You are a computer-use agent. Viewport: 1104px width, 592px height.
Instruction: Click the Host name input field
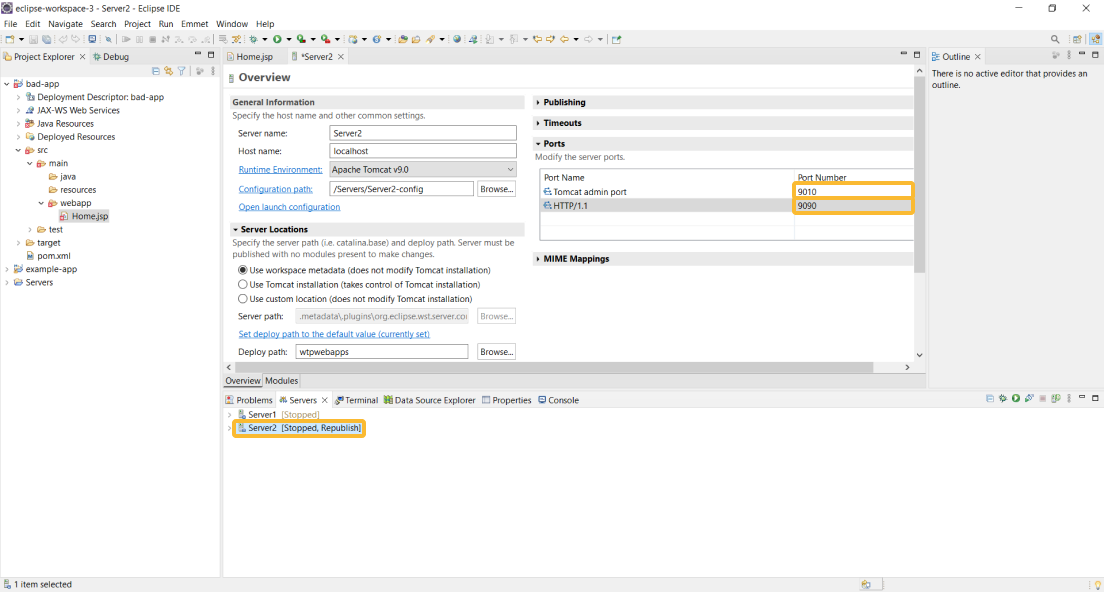click(x=422, y=151)
